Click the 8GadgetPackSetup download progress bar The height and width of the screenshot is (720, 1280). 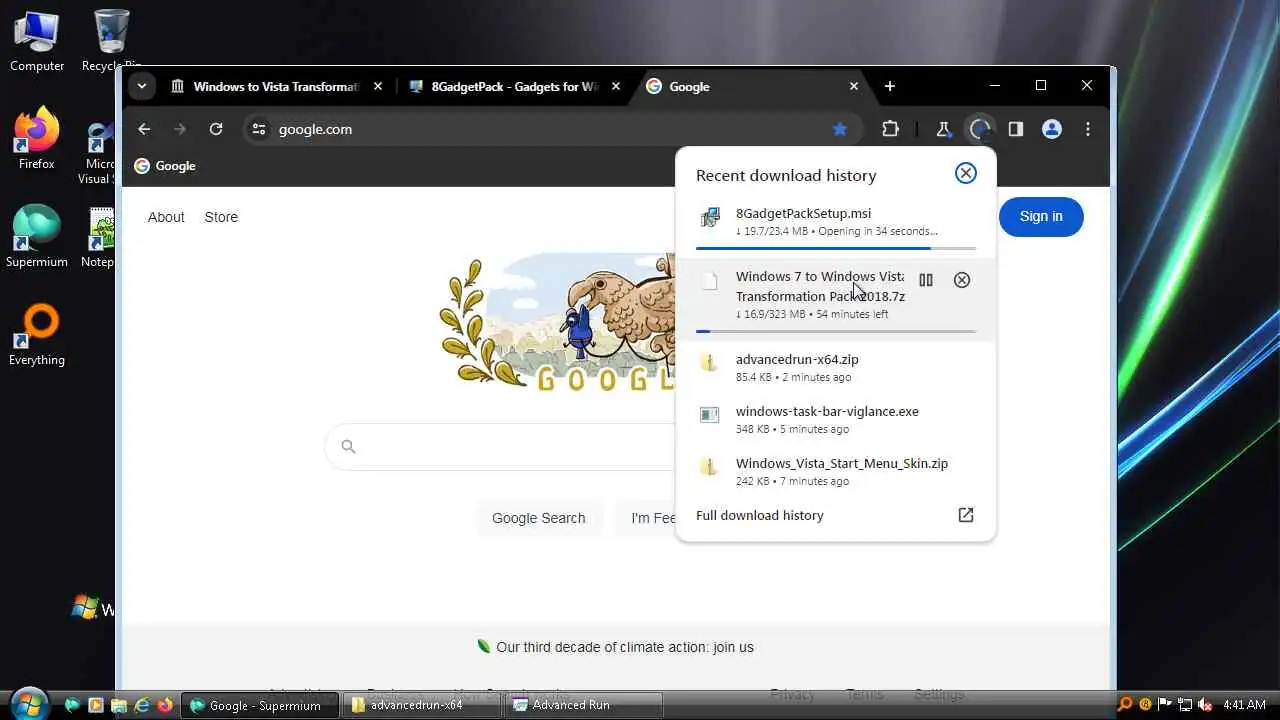836,248
